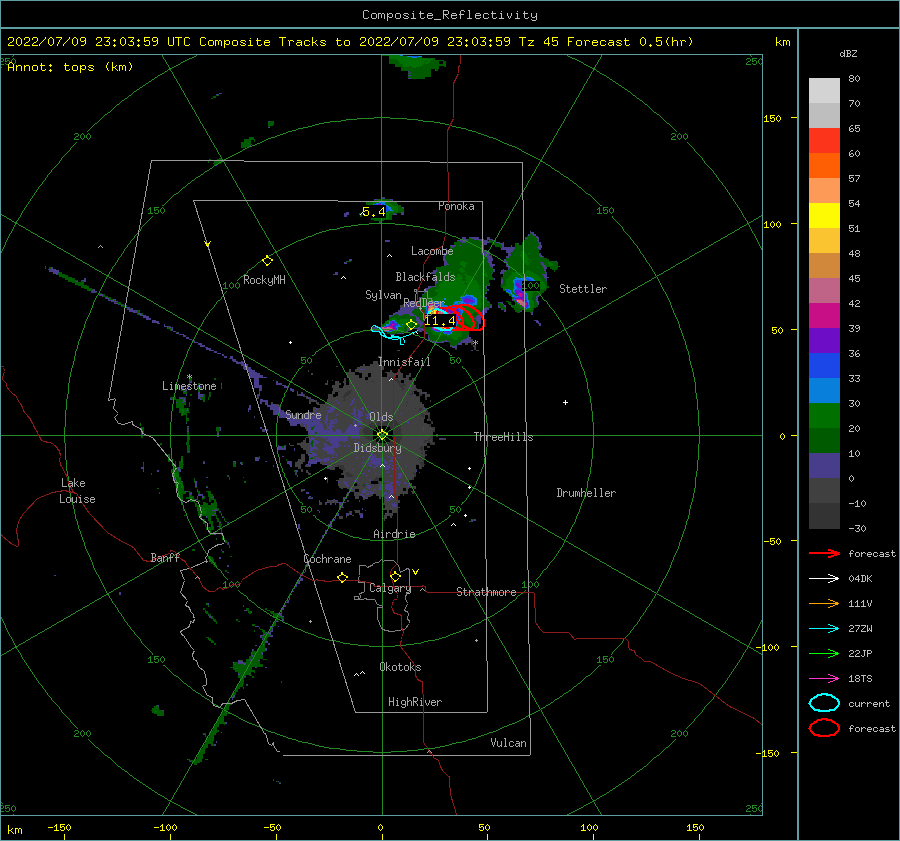Click the cyan current ellipse legend icon
This screenshot has width=900, height=841.
pyautogui.click(x=824, y=703)
